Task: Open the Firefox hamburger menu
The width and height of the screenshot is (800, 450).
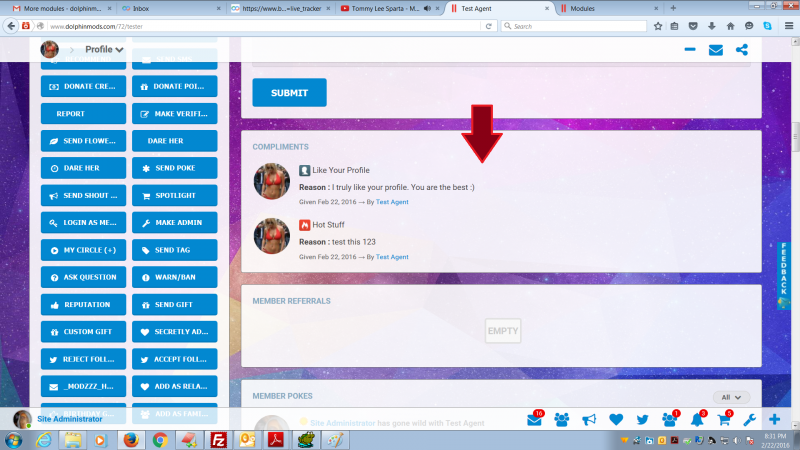Action: tap(789, 26)
